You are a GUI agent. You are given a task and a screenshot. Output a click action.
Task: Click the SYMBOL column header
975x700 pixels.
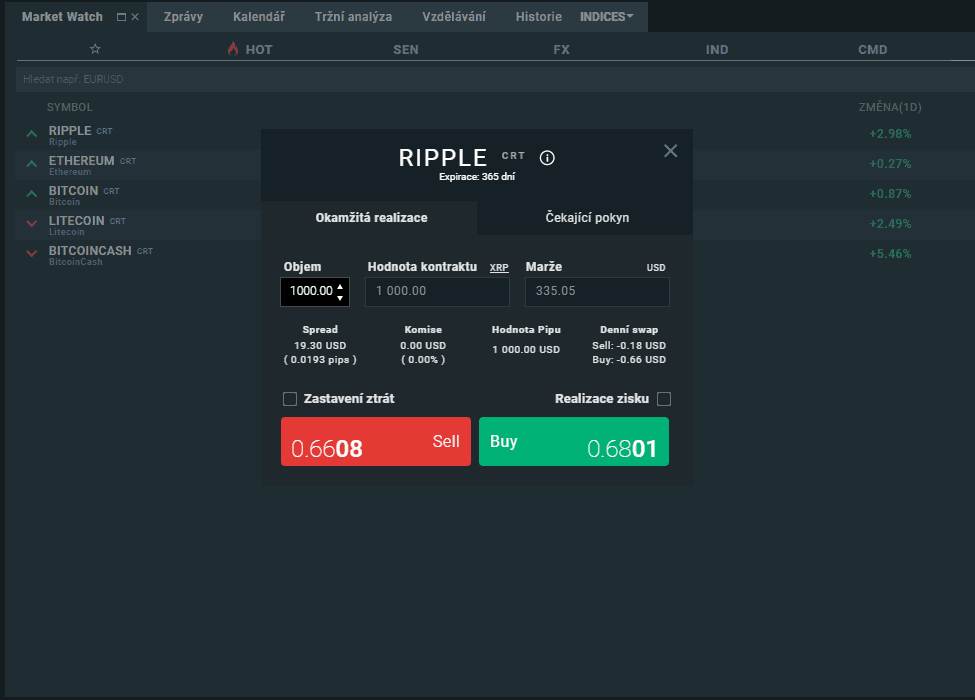[x=70, y=108]
